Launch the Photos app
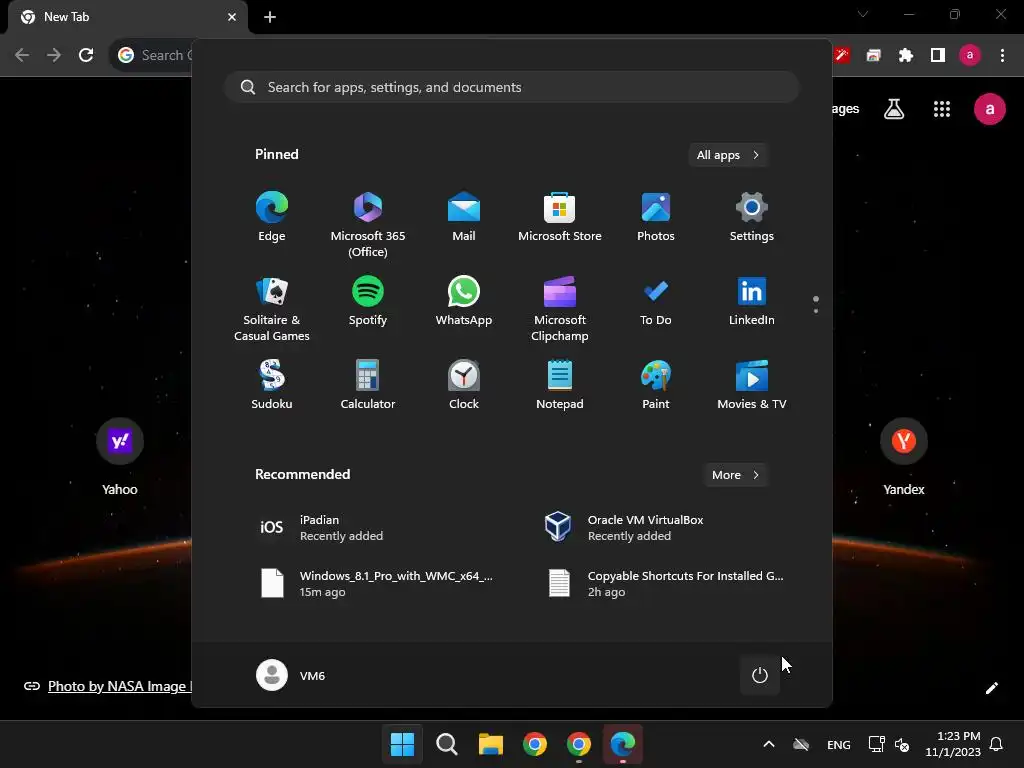1024x768 pixels. click(656, 218)
